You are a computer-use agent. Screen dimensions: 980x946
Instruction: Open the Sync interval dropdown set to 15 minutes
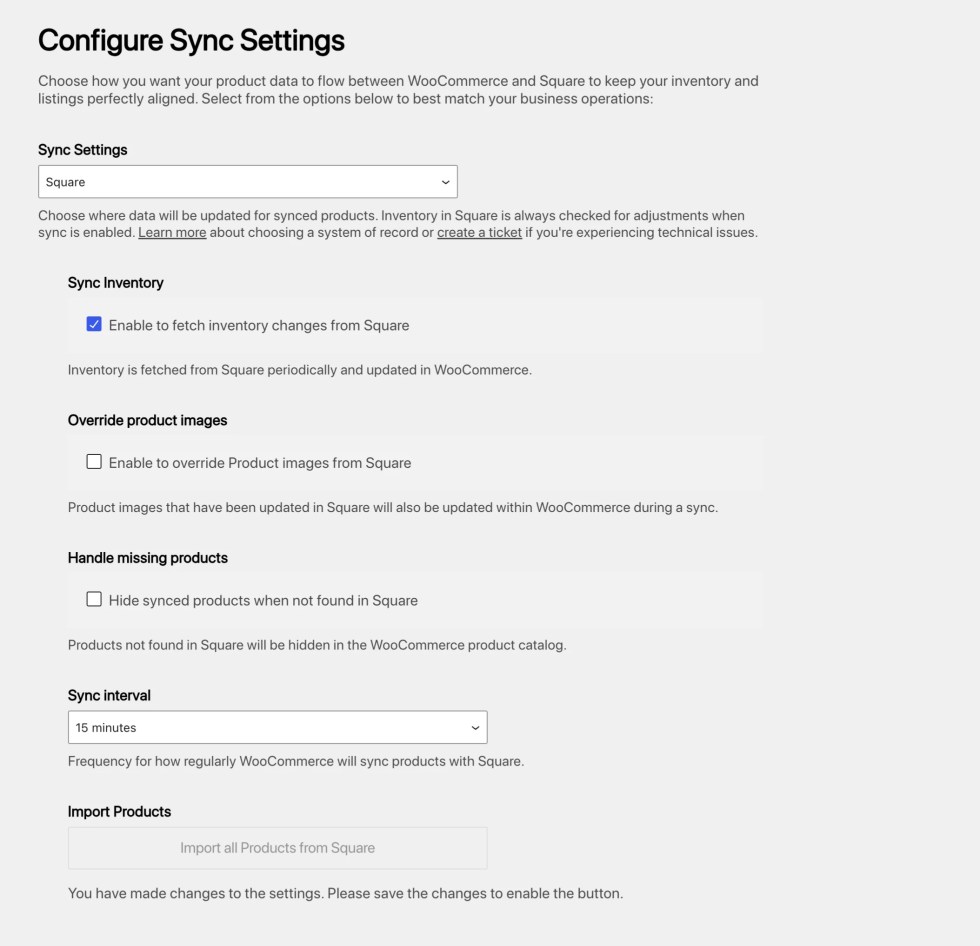tap(278, 727)
